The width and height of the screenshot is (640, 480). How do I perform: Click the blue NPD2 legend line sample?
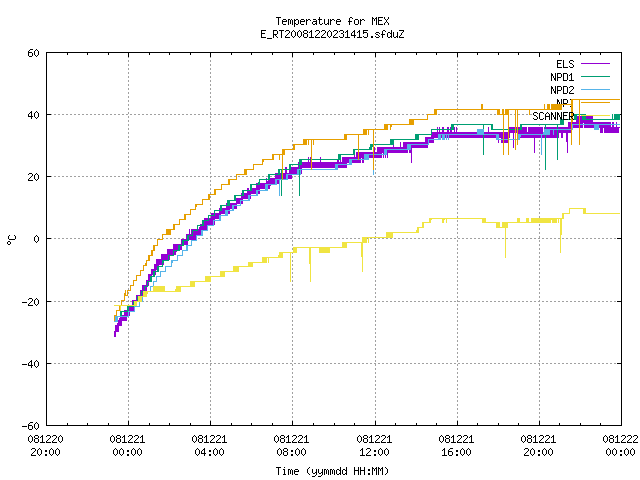tap(596, 90)
